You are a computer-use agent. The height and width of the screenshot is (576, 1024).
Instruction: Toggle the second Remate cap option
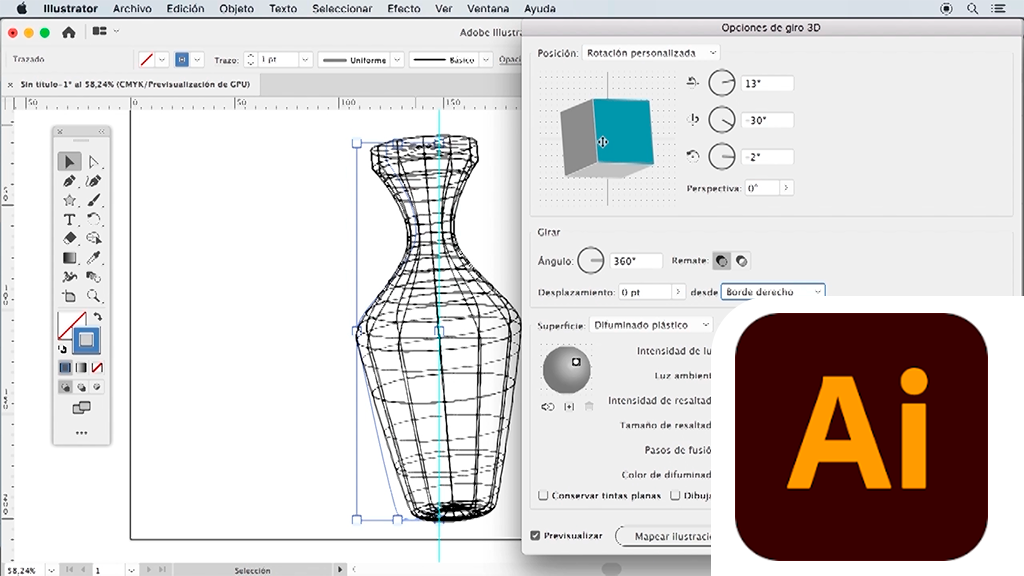tap(741, 261)
